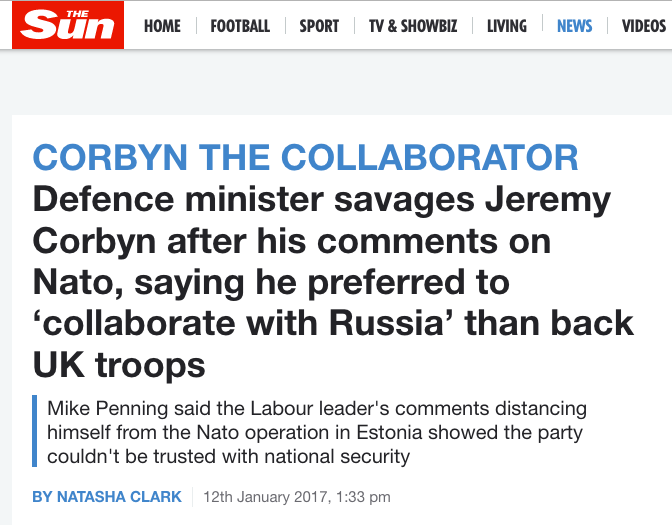Open the VIDEOS section
This screenshot has width=672, height=525.
(x=644, y=26)
